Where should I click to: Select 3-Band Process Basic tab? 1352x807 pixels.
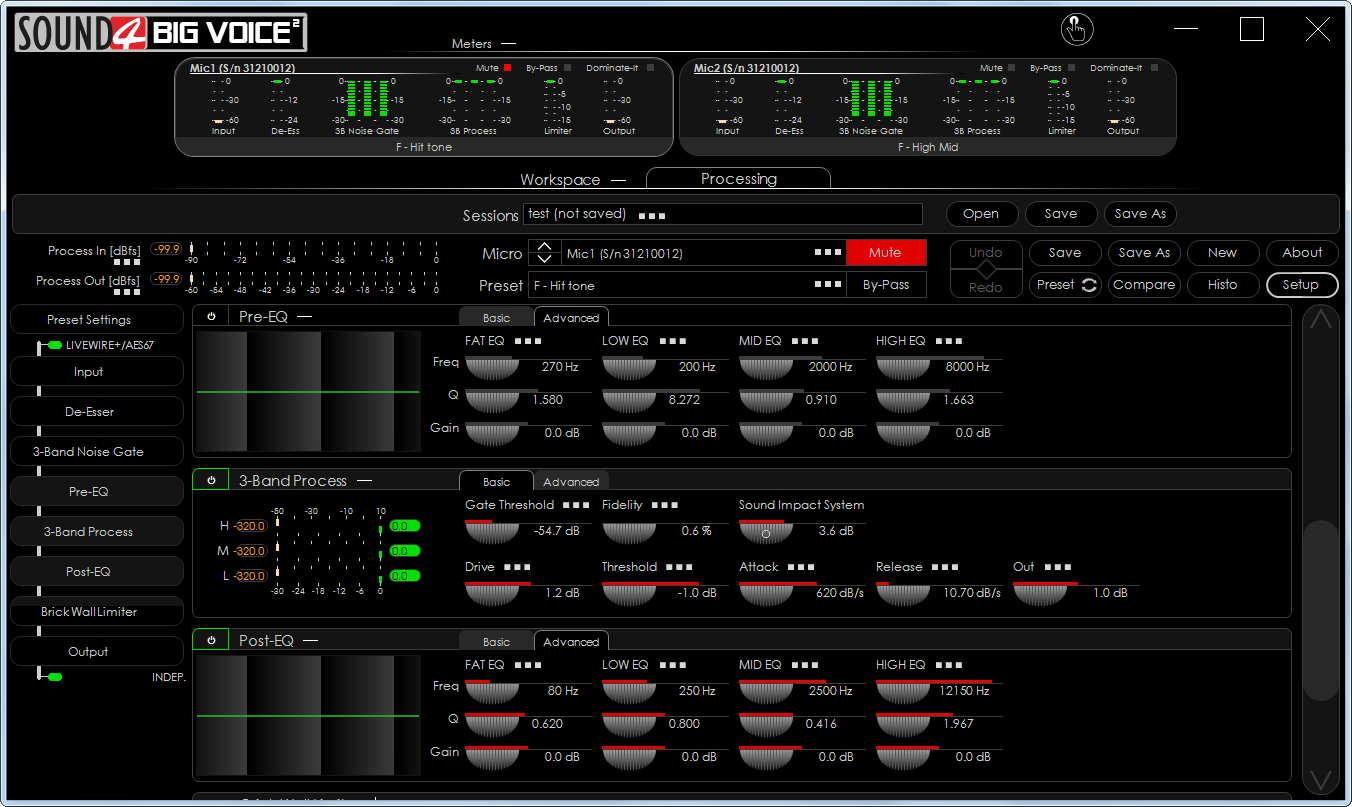pos(496,481)
